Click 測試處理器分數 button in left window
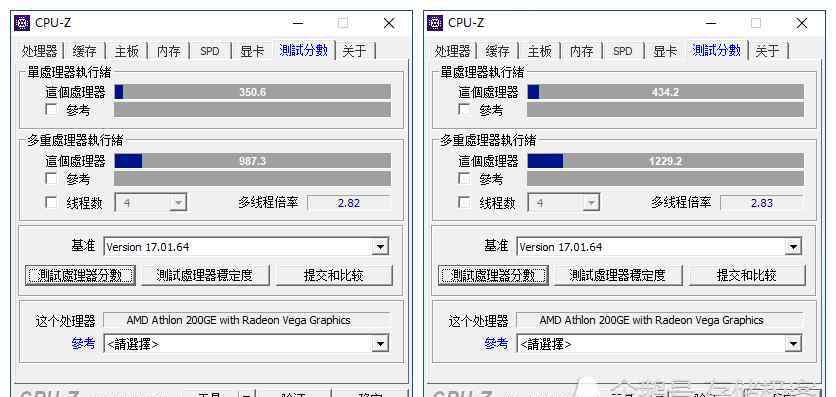 (x=81, y=276)
